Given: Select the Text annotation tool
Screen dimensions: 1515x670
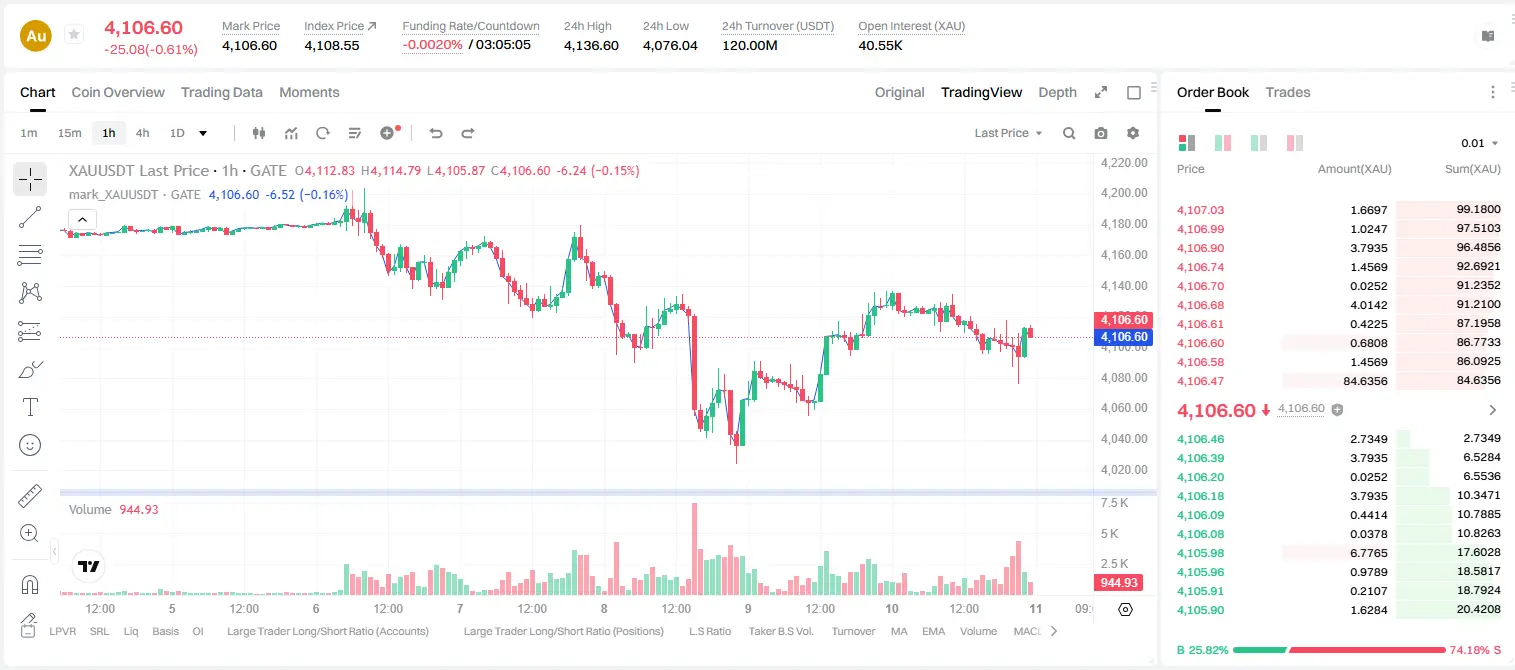Looking at the screenshot, I should click(30, 407).
